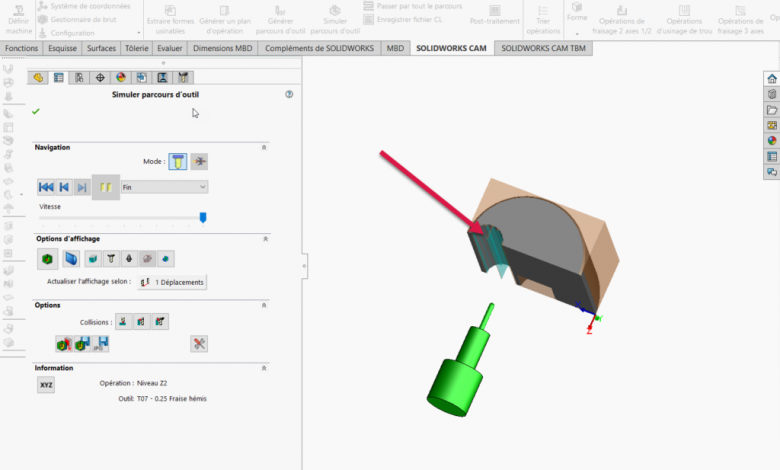
Task: Toggle tool display option icon
Action: tap(111, 259)
